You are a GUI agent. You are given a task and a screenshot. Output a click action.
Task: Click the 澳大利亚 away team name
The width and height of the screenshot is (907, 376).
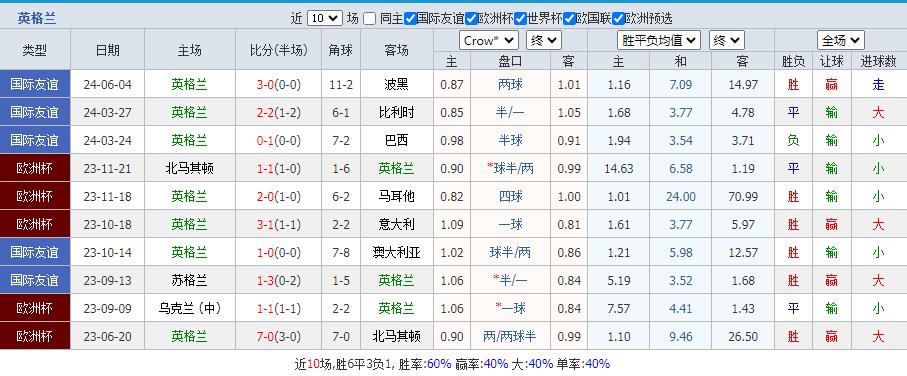coord(396,252)
